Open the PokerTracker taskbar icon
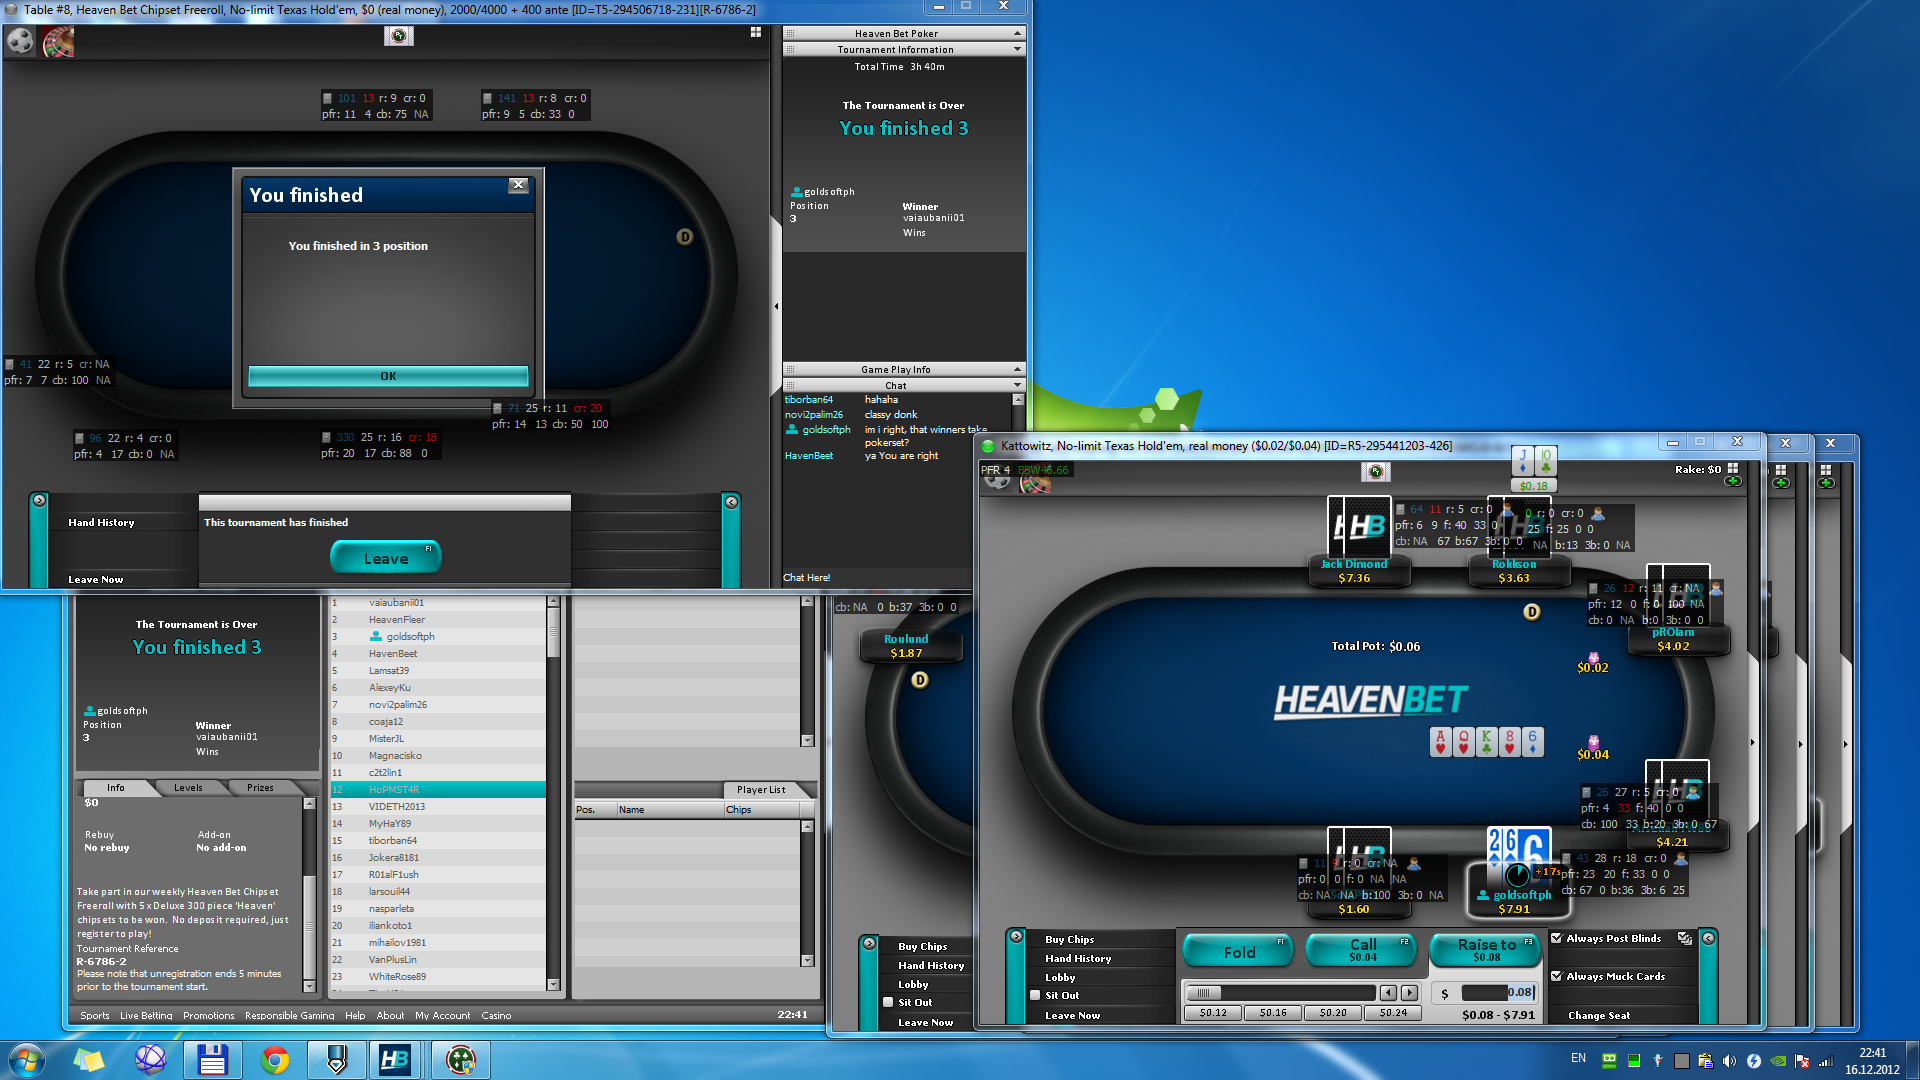The height and width of the screenshot is (1080, 1920). 460,1060
